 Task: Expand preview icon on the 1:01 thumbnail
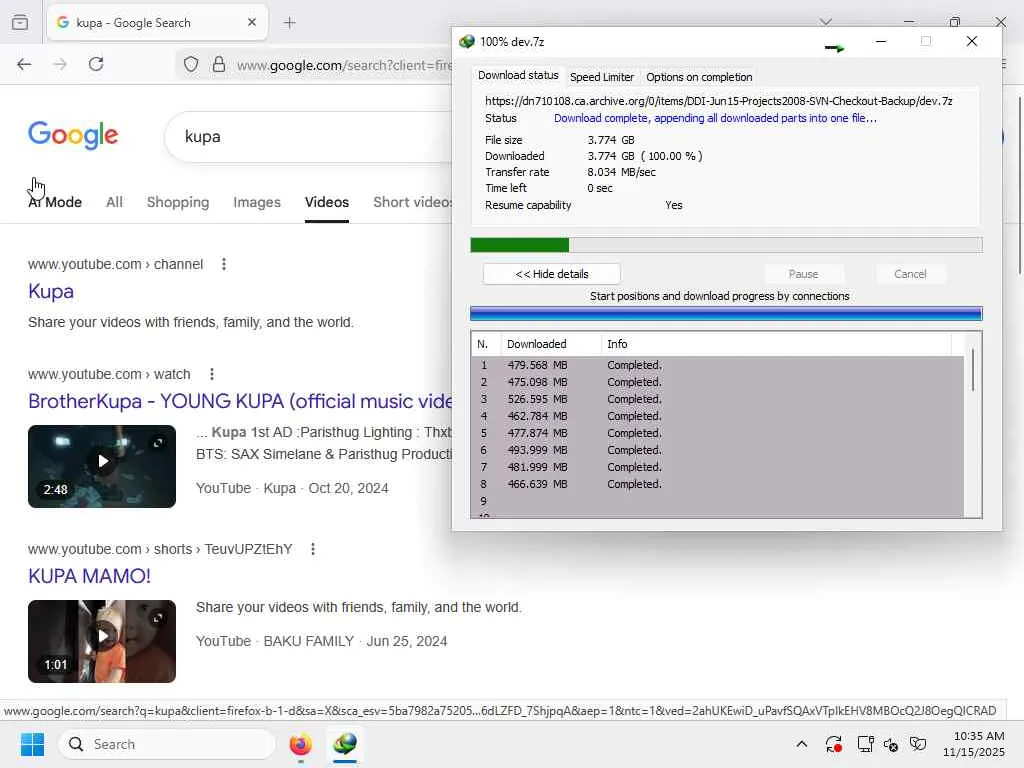pos(158,618)
